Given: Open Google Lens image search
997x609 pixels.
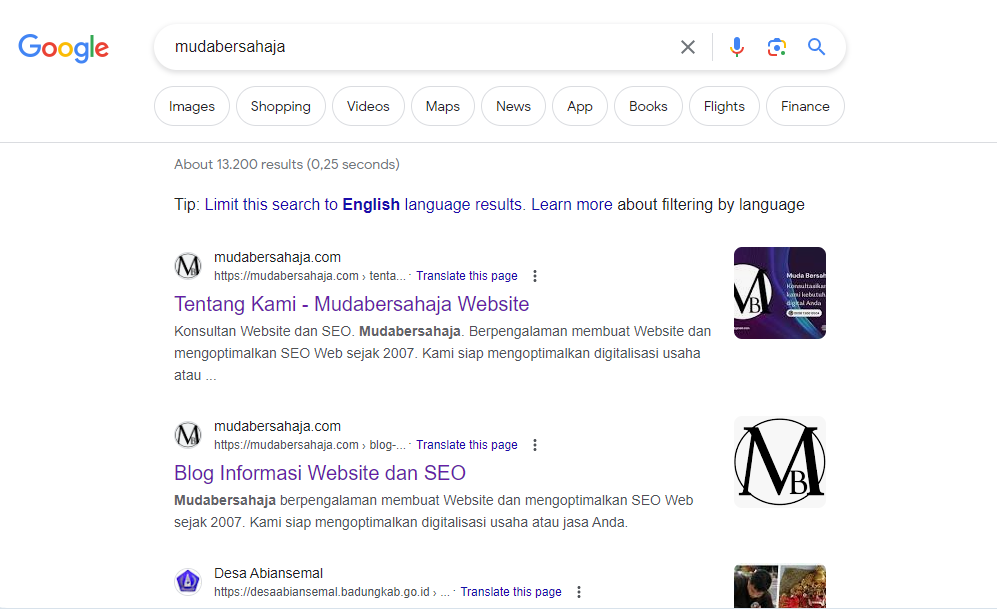Looking at the screenshot, I should point(777,47).
